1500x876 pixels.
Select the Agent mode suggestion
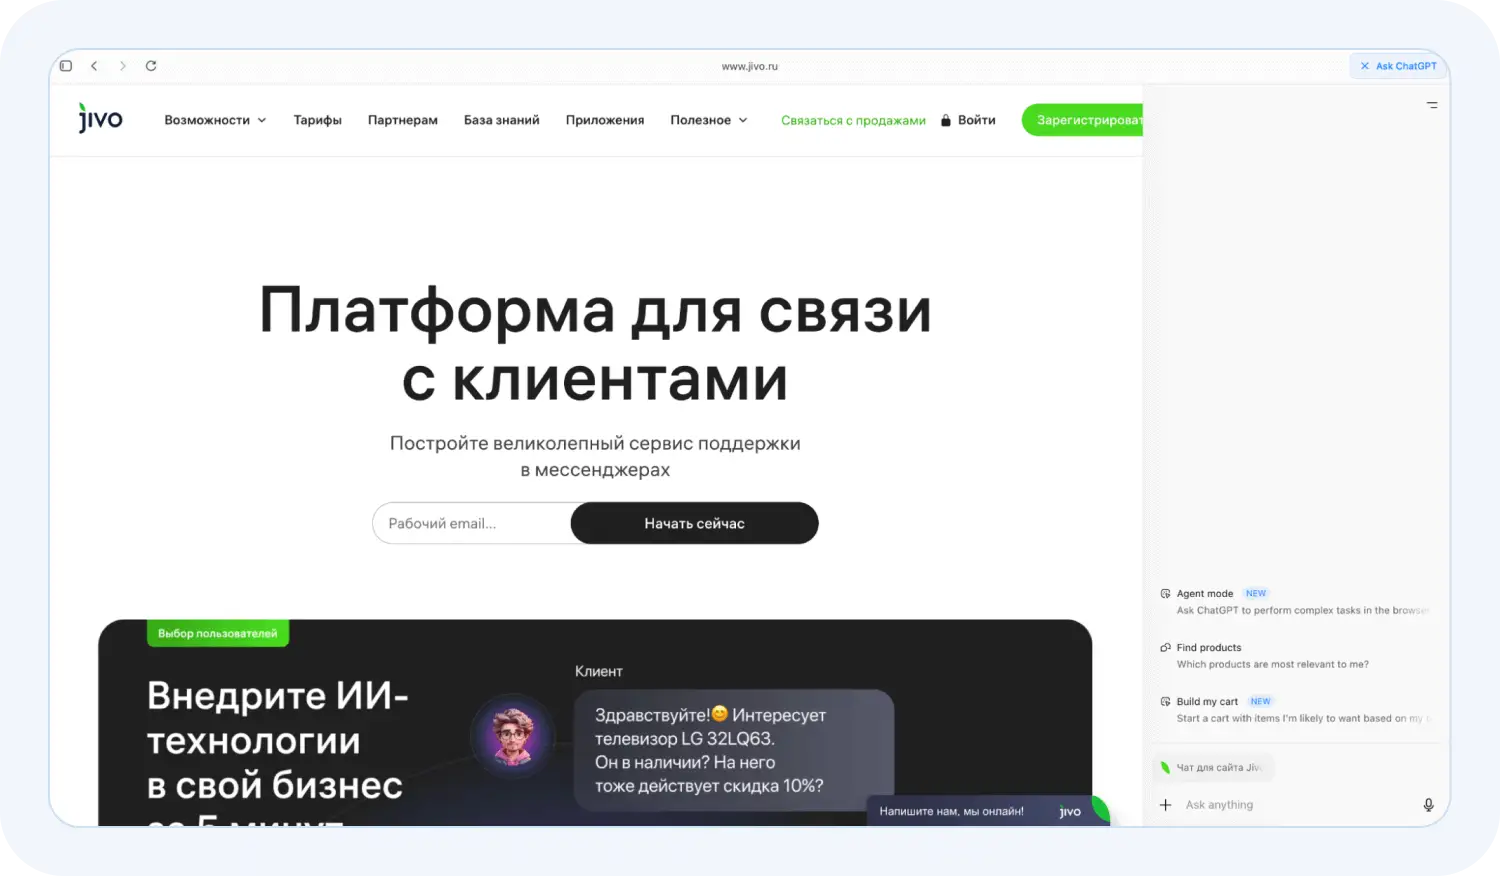click(x=1296, y=601)
